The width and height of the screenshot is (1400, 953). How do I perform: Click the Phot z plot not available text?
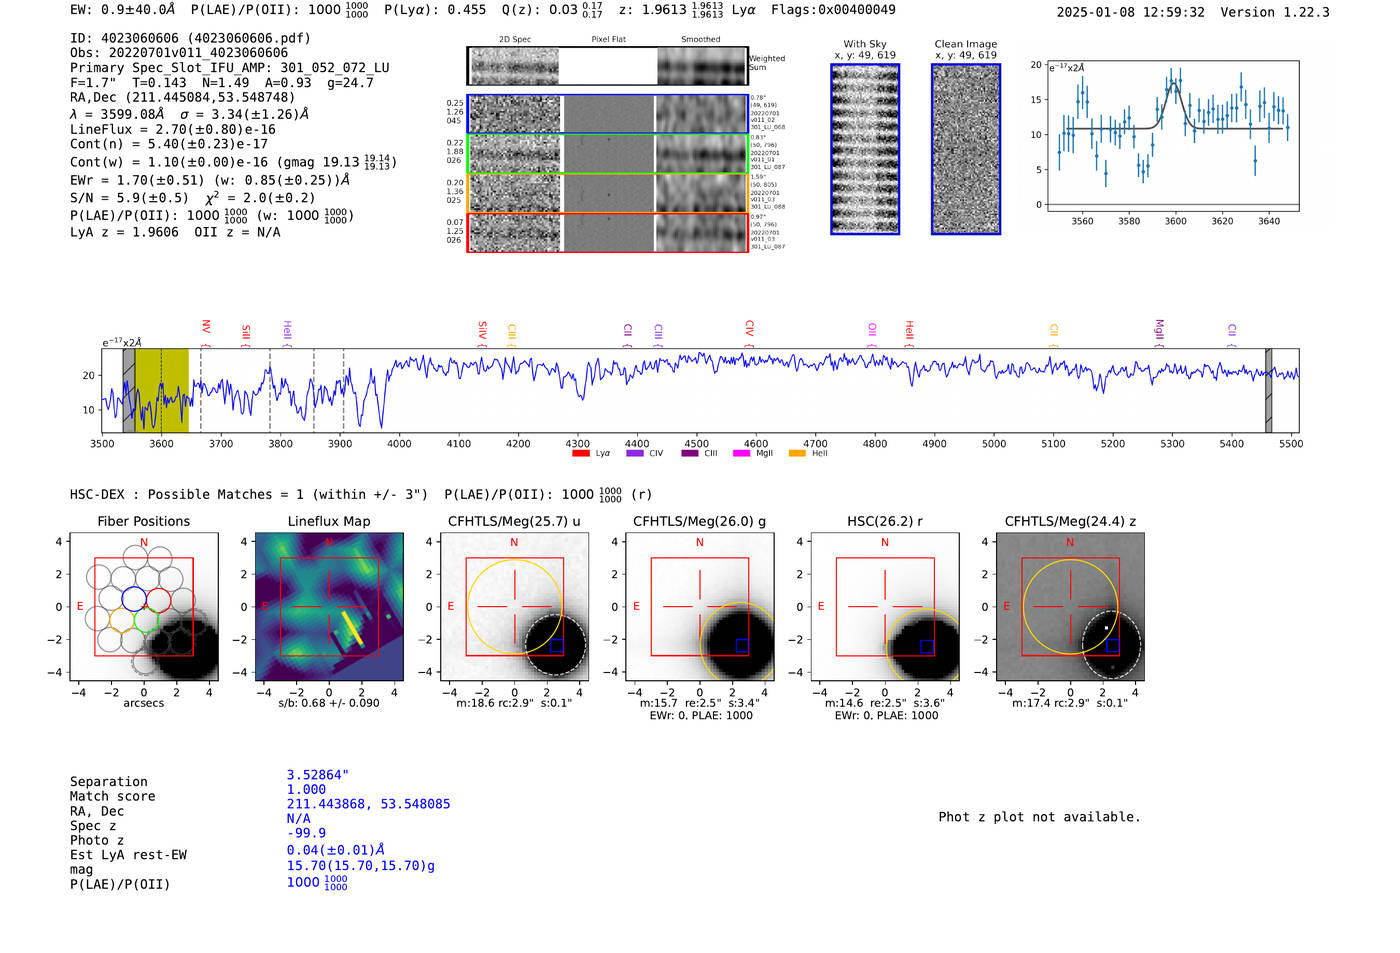[1039, 817]
